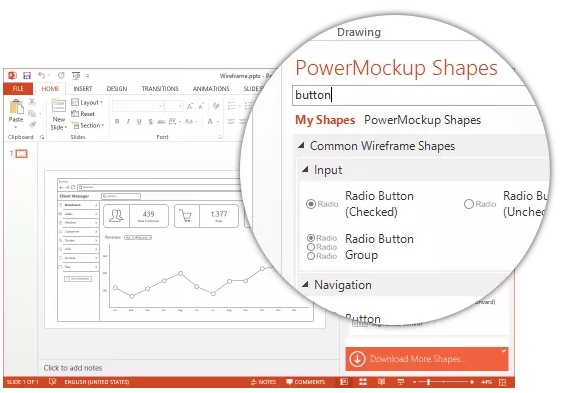This screenshot has height=393, width=574.
Task: Close the Download More Shapes banner chevron
Action: pos(504,351)
